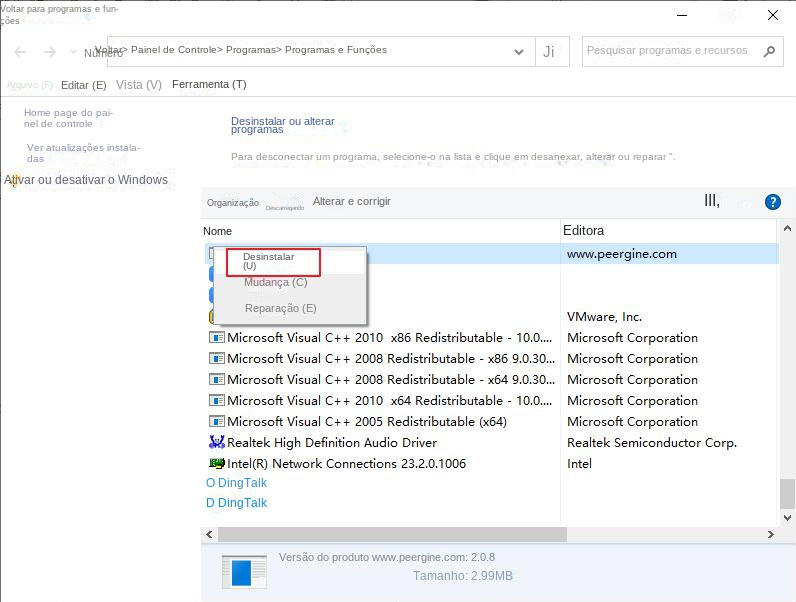The height and width of the screenshot is (602, 796).
Task: Click the Intel publisher cell
Action: [579, 463]
